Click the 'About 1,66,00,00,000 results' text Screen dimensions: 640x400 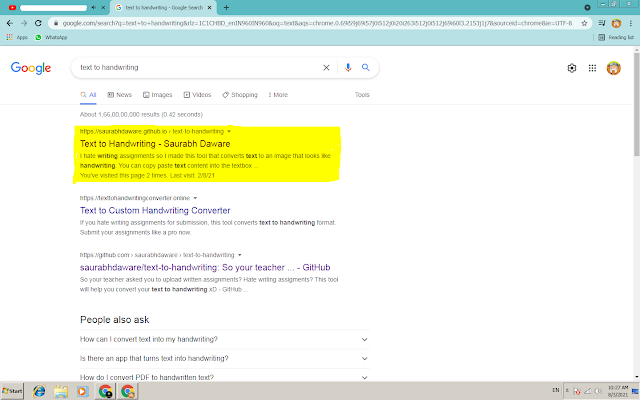click(x=141, y=114)
